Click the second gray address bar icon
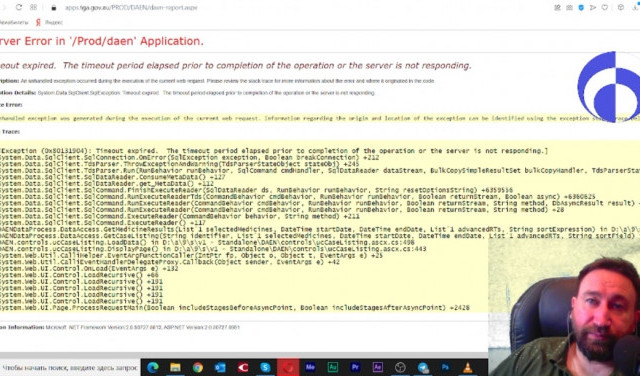Viewport: 640px width, 376px height. click(x=569, y=7)
